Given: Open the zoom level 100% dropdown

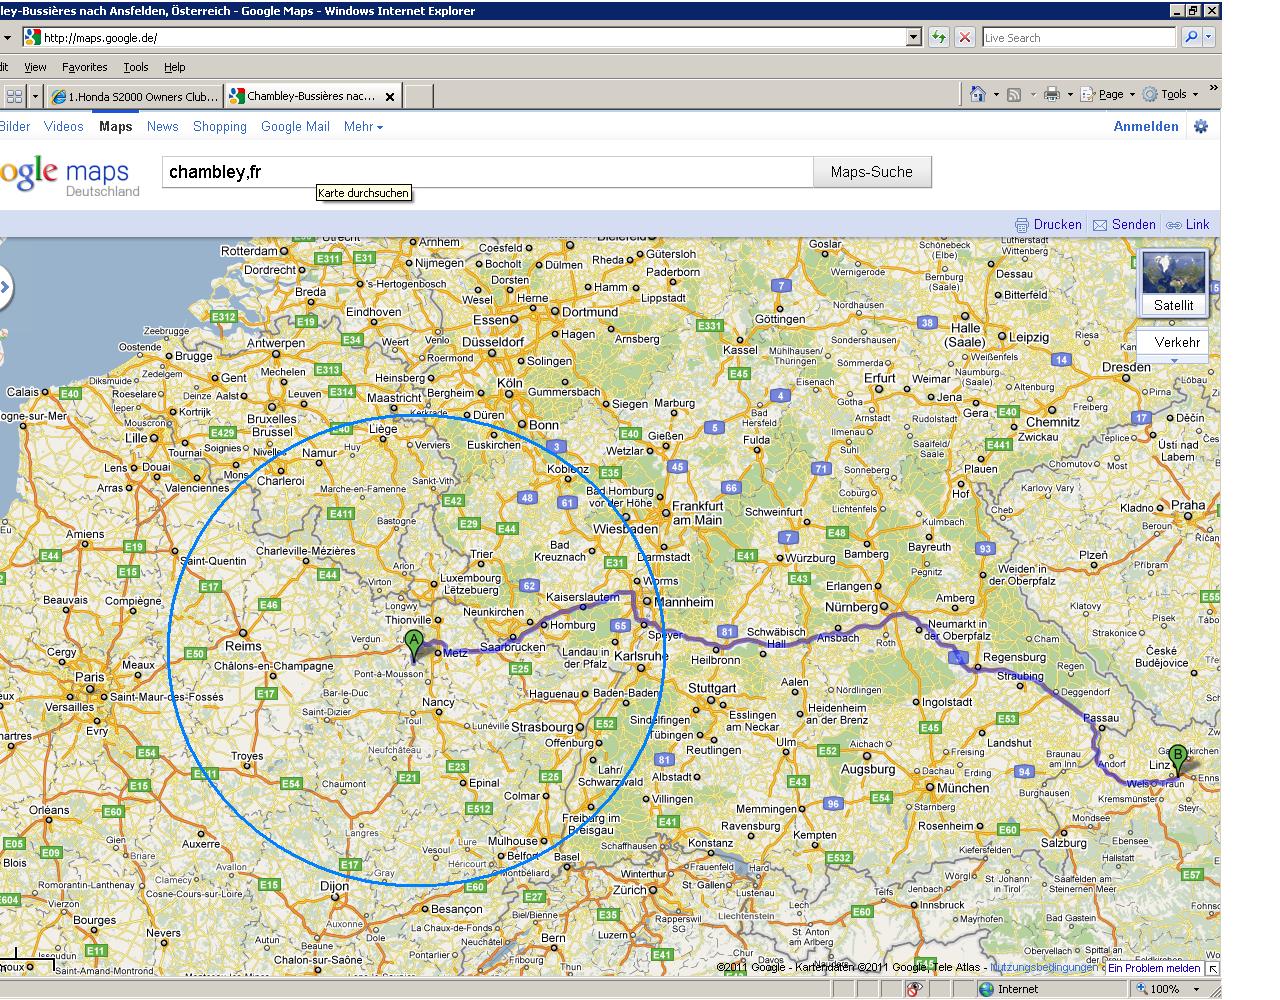Looking at the screenshot, I should (1196, 989).
